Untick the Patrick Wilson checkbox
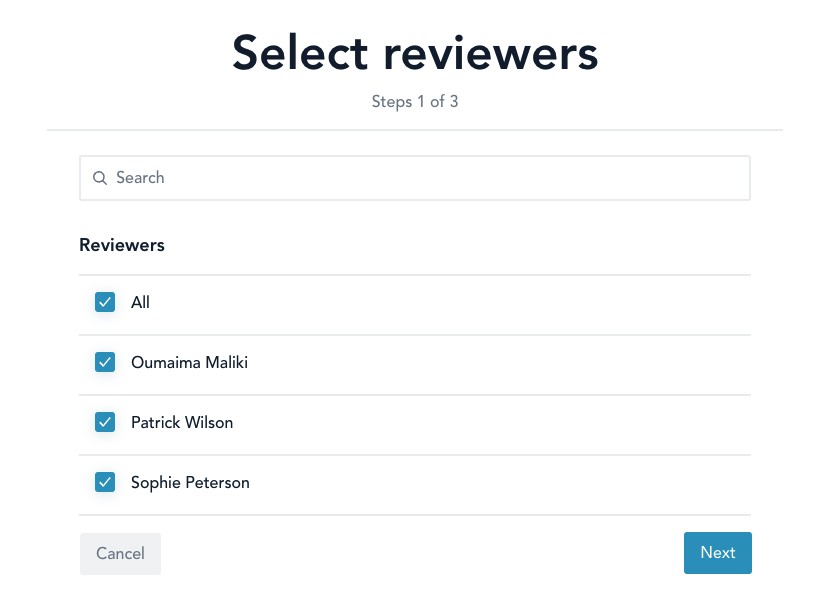The height and width of the screenshot is (600, 825). point(105,422)
